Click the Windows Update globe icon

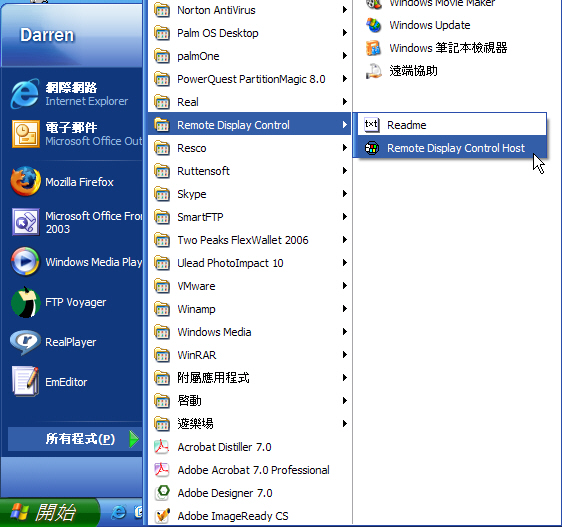click(373, 25)
